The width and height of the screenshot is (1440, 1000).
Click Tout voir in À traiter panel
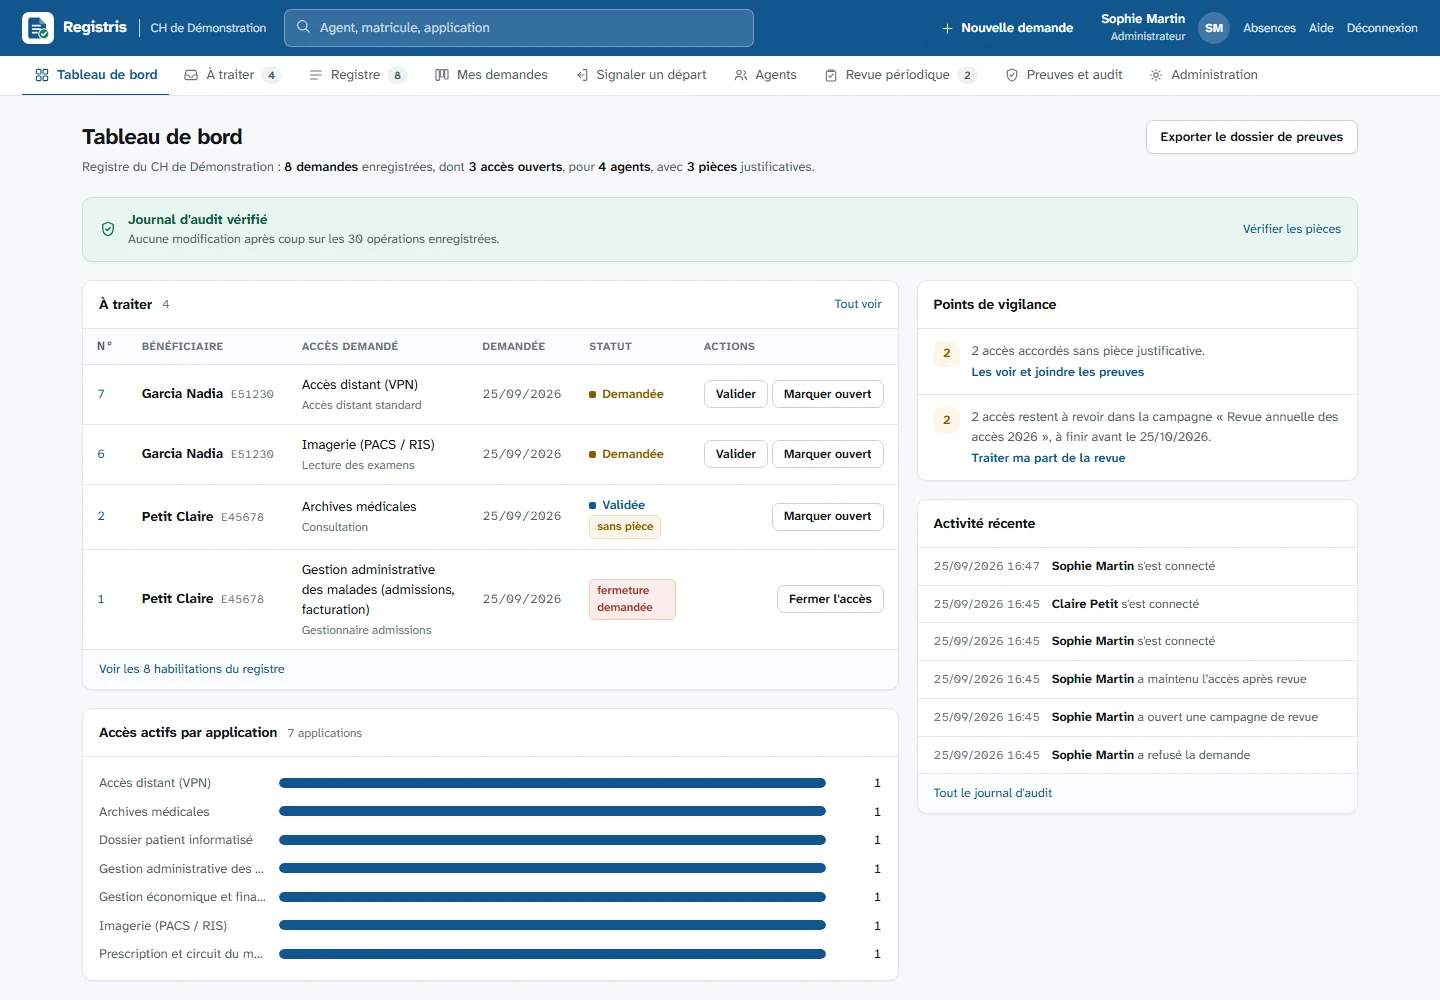click(858, 304)
